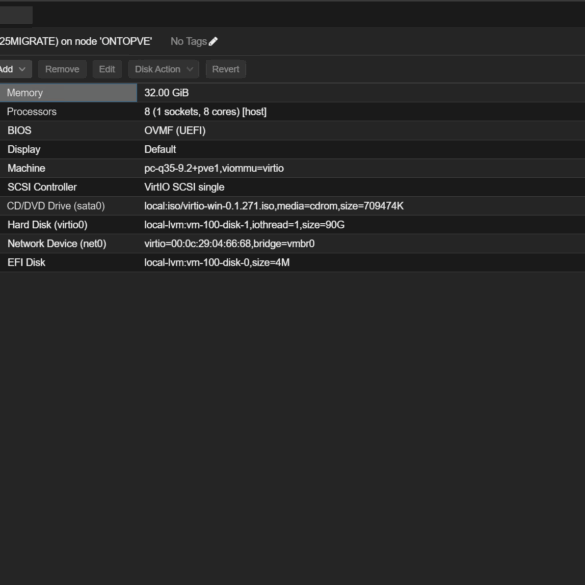Click the pencil icon next to No Tags
This screenshot has width=585, height=585.
[x=213, y=41]
